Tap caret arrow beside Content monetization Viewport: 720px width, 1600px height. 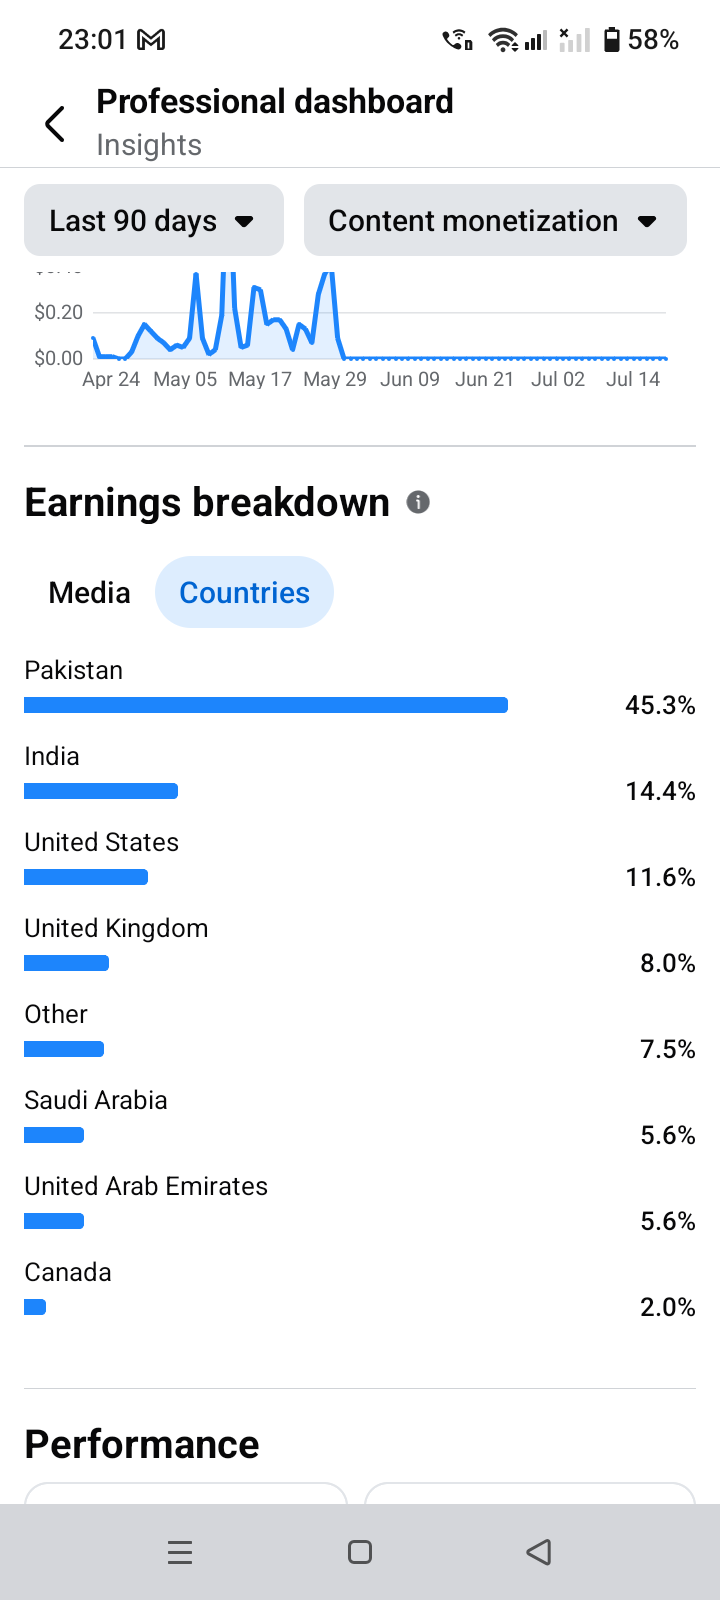(x=647, y=221)
